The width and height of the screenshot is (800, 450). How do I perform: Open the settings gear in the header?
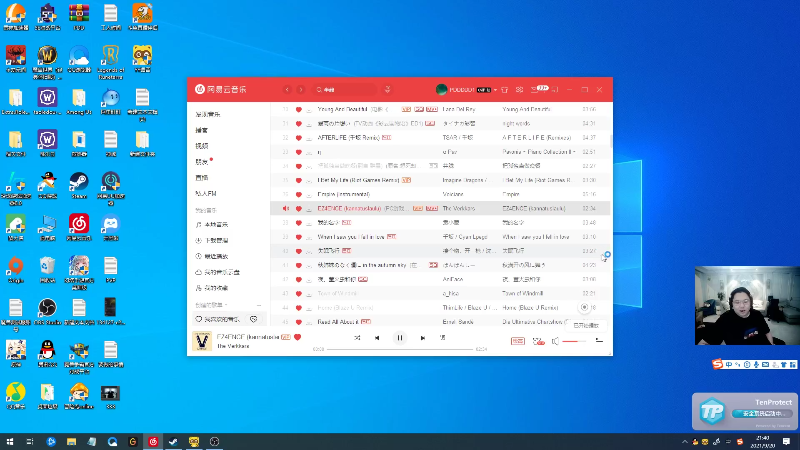point(519,89)
